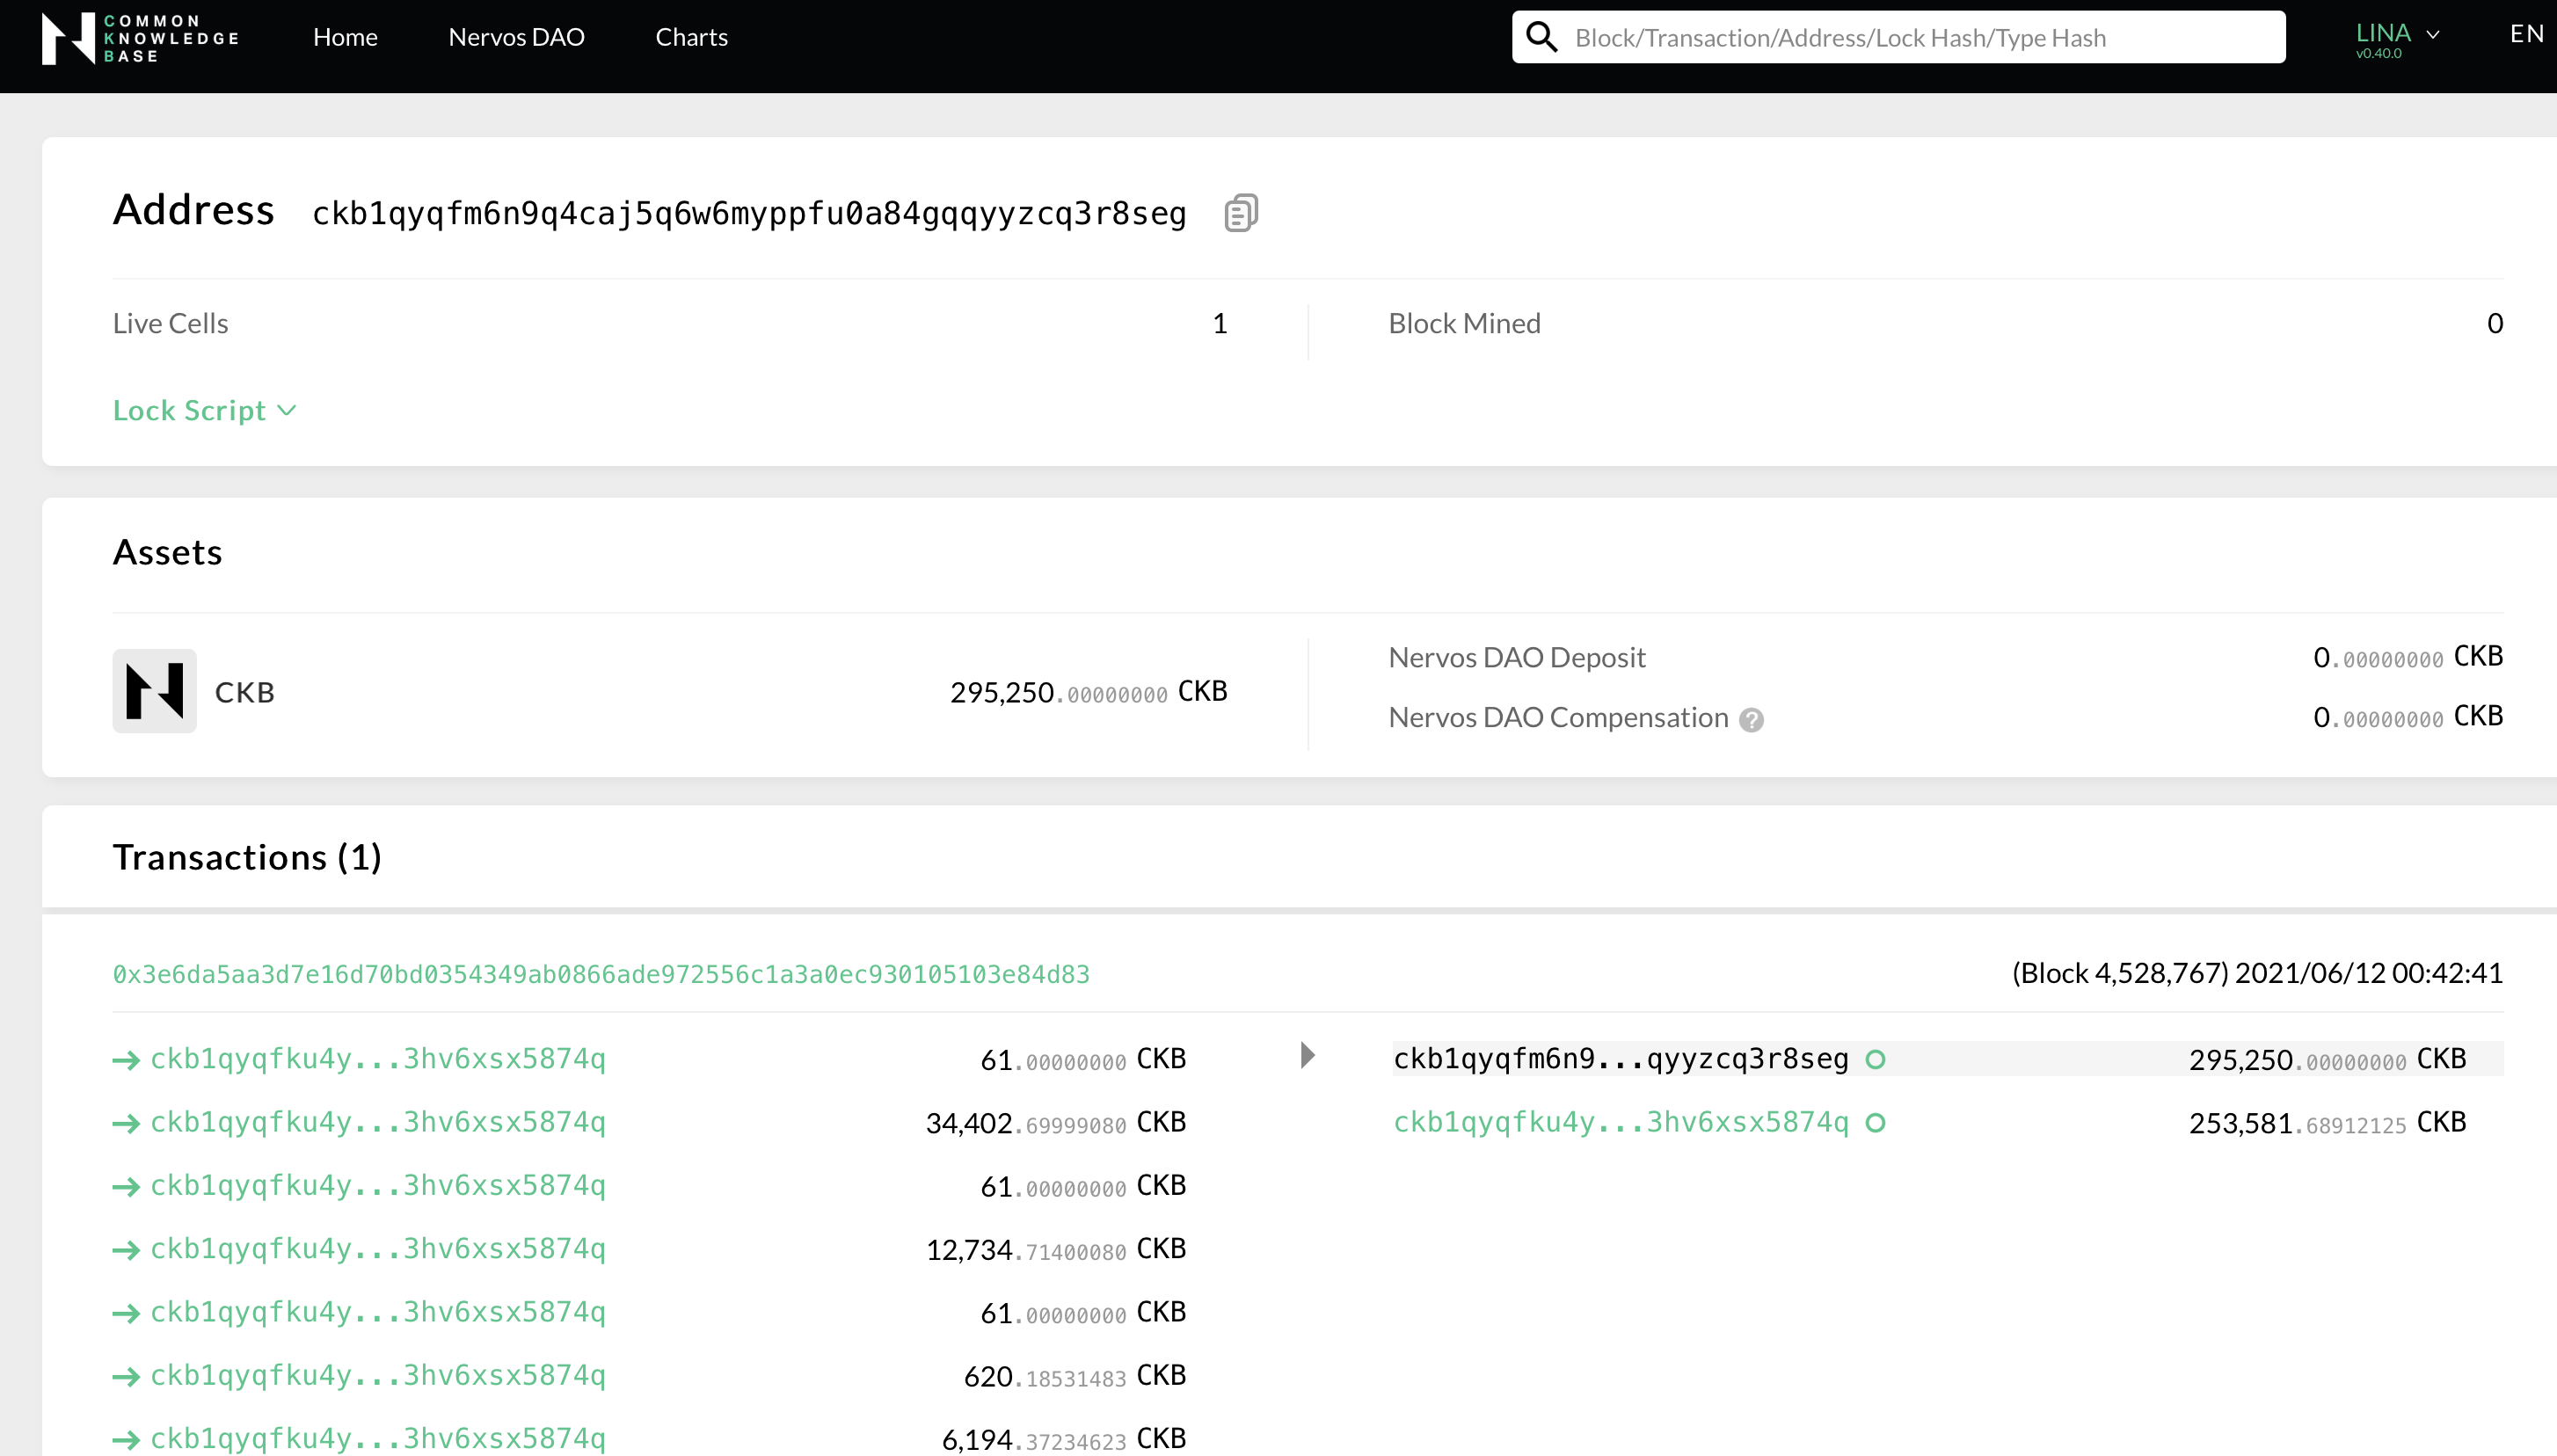Image resolution: width=2557 pixels, height=1456 pixels.
Task: Open the LINA network dropdown
Action: pyautogui.click(x=2399, y=36)
